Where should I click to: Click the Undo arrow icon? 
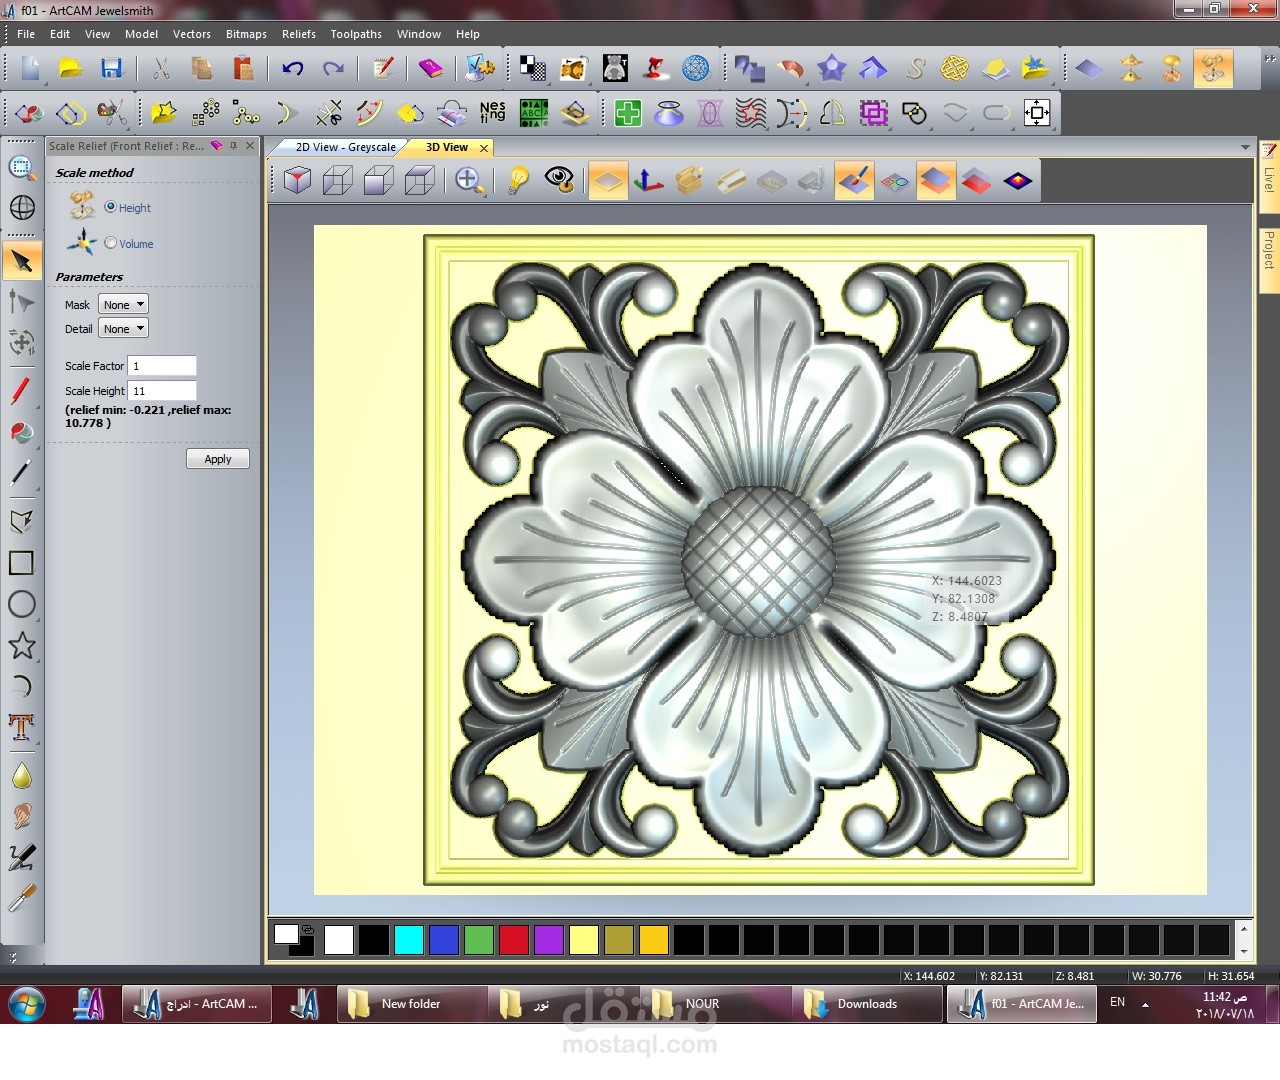pos(292,68)
